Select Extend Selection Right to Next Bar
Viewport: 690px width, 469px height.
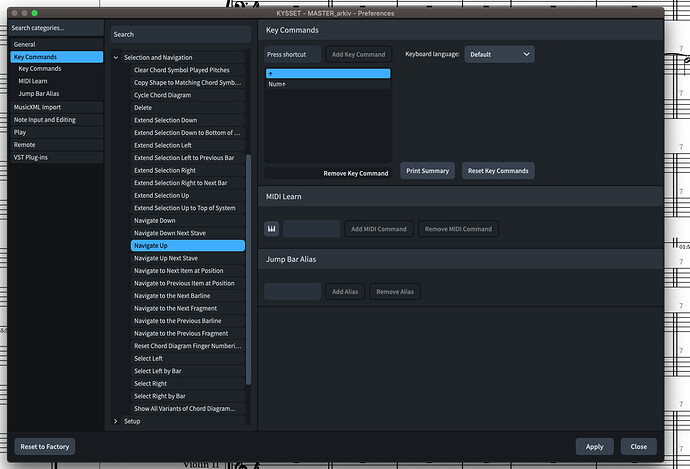click(x=188, y=183)
